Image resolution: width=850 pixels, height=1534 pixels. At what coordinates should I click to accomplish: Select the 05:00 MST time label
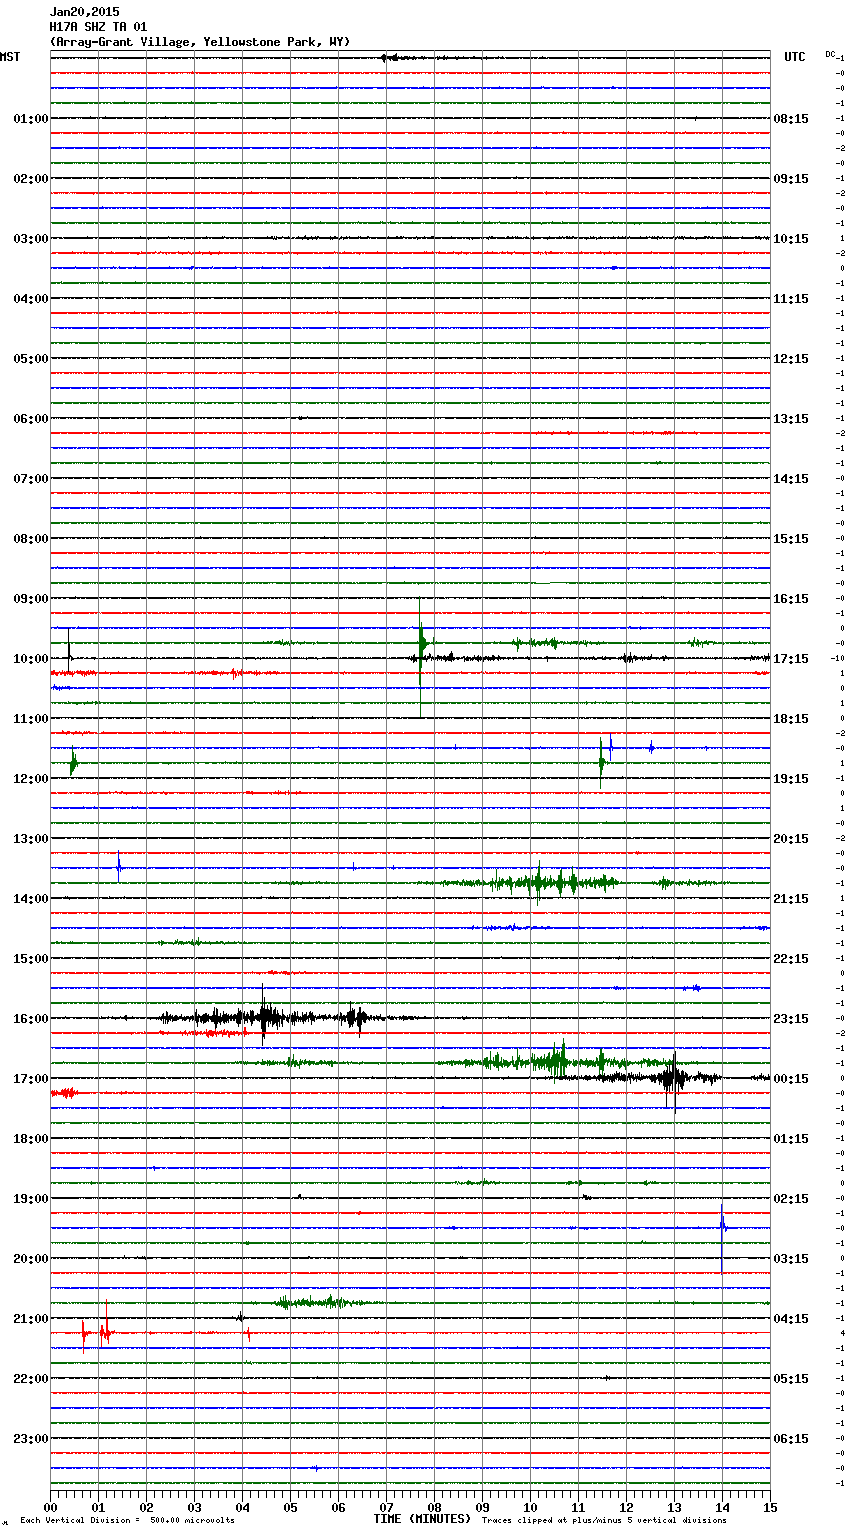point(30,359)
